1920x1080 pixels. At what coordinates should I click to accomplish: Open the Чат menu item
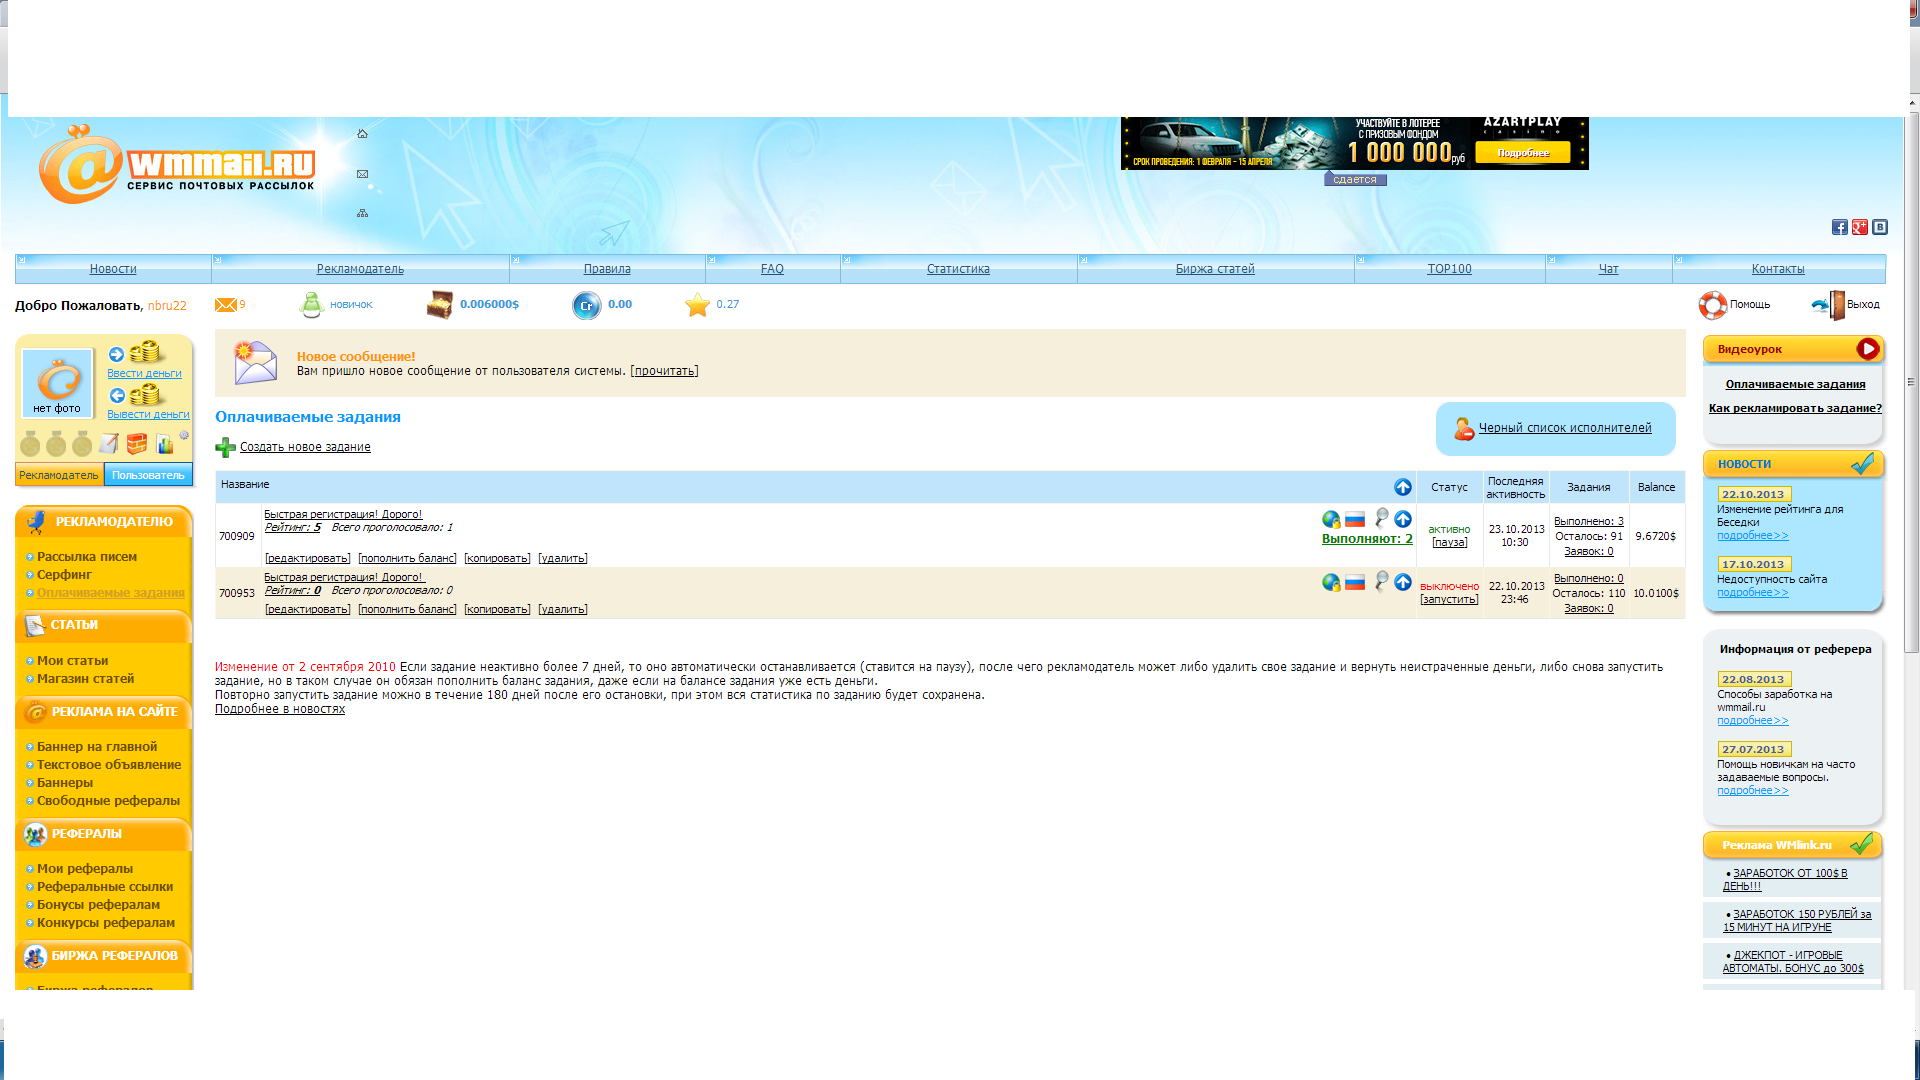1608,269
